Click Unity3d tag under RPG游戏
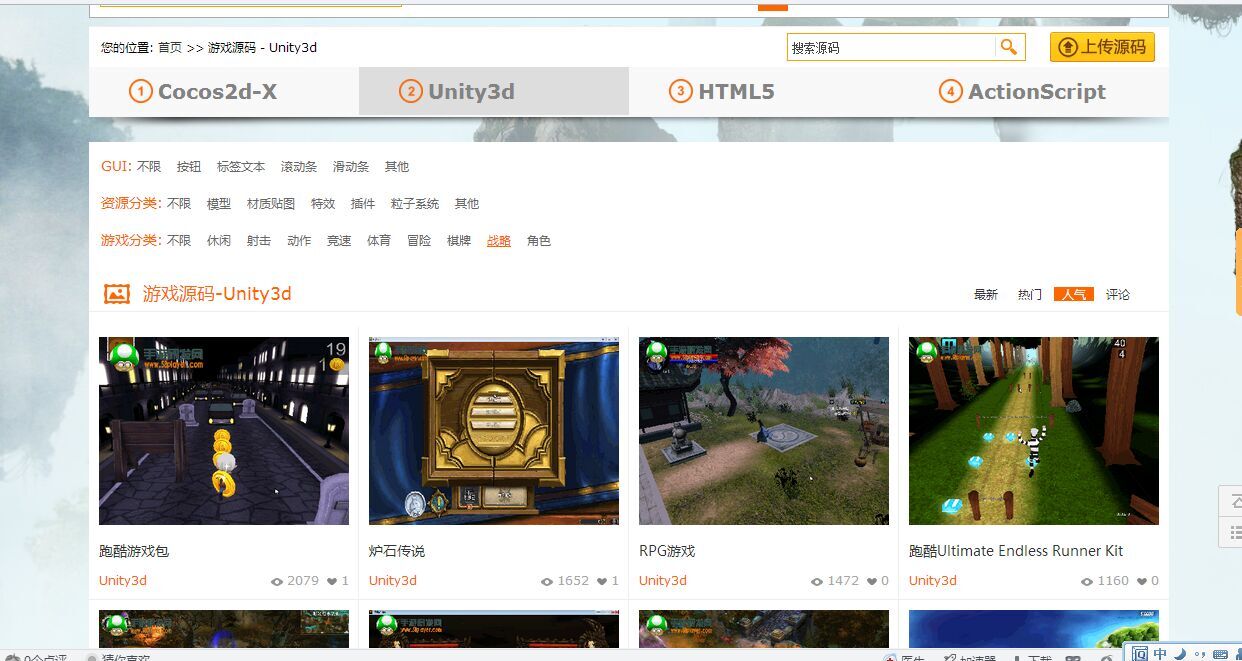1242x661 pixels. (x=663, y=581)
